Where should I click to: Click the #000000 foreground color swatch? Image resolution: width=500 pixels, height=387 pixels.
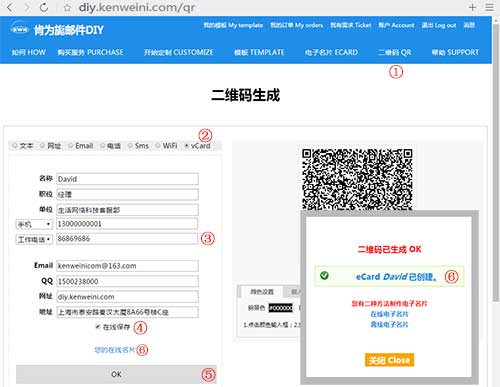pos(281,308)
